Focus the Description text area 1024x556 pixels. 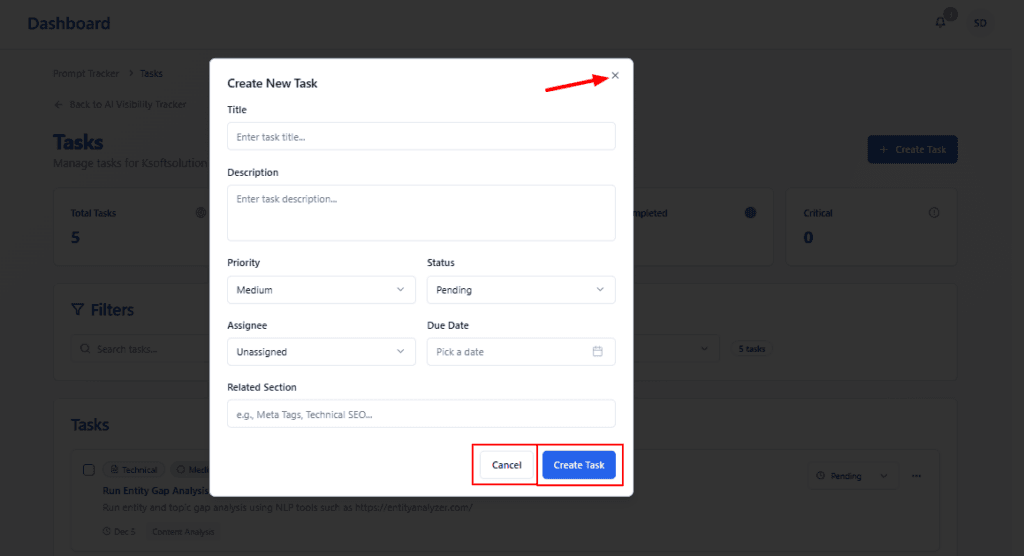421,212
